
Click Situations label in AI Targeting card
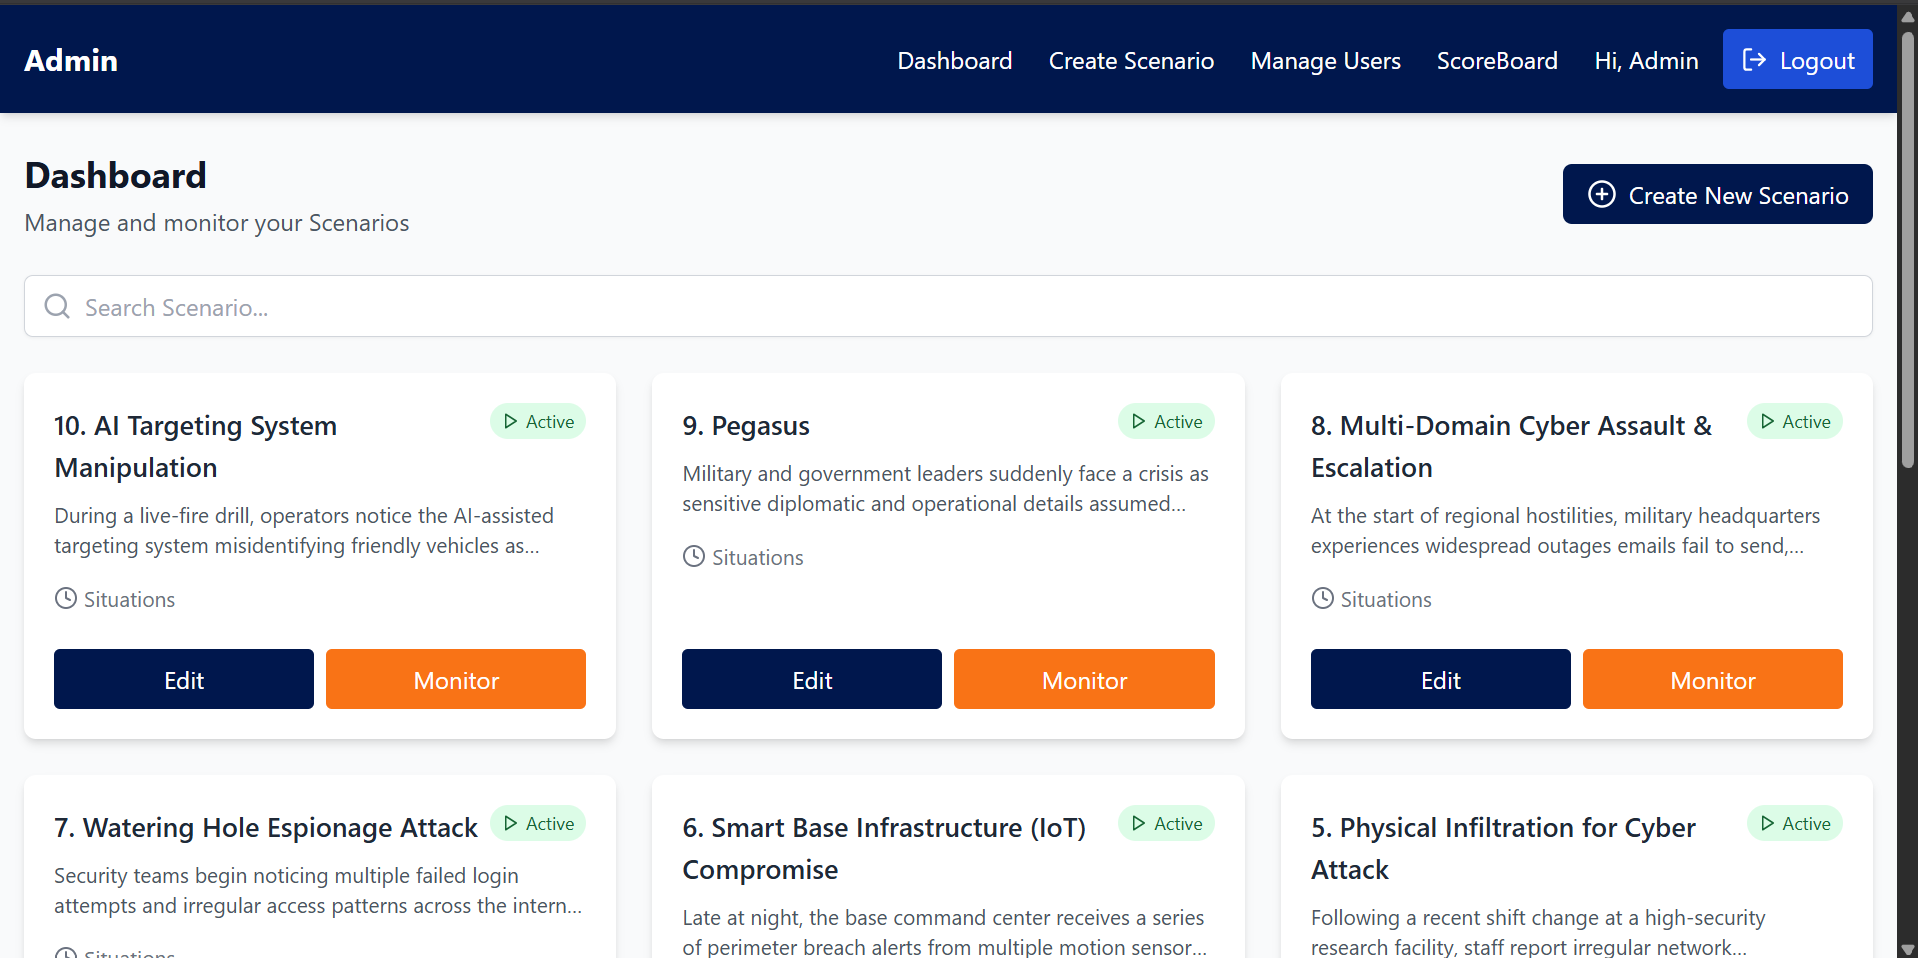pos(129,599)
